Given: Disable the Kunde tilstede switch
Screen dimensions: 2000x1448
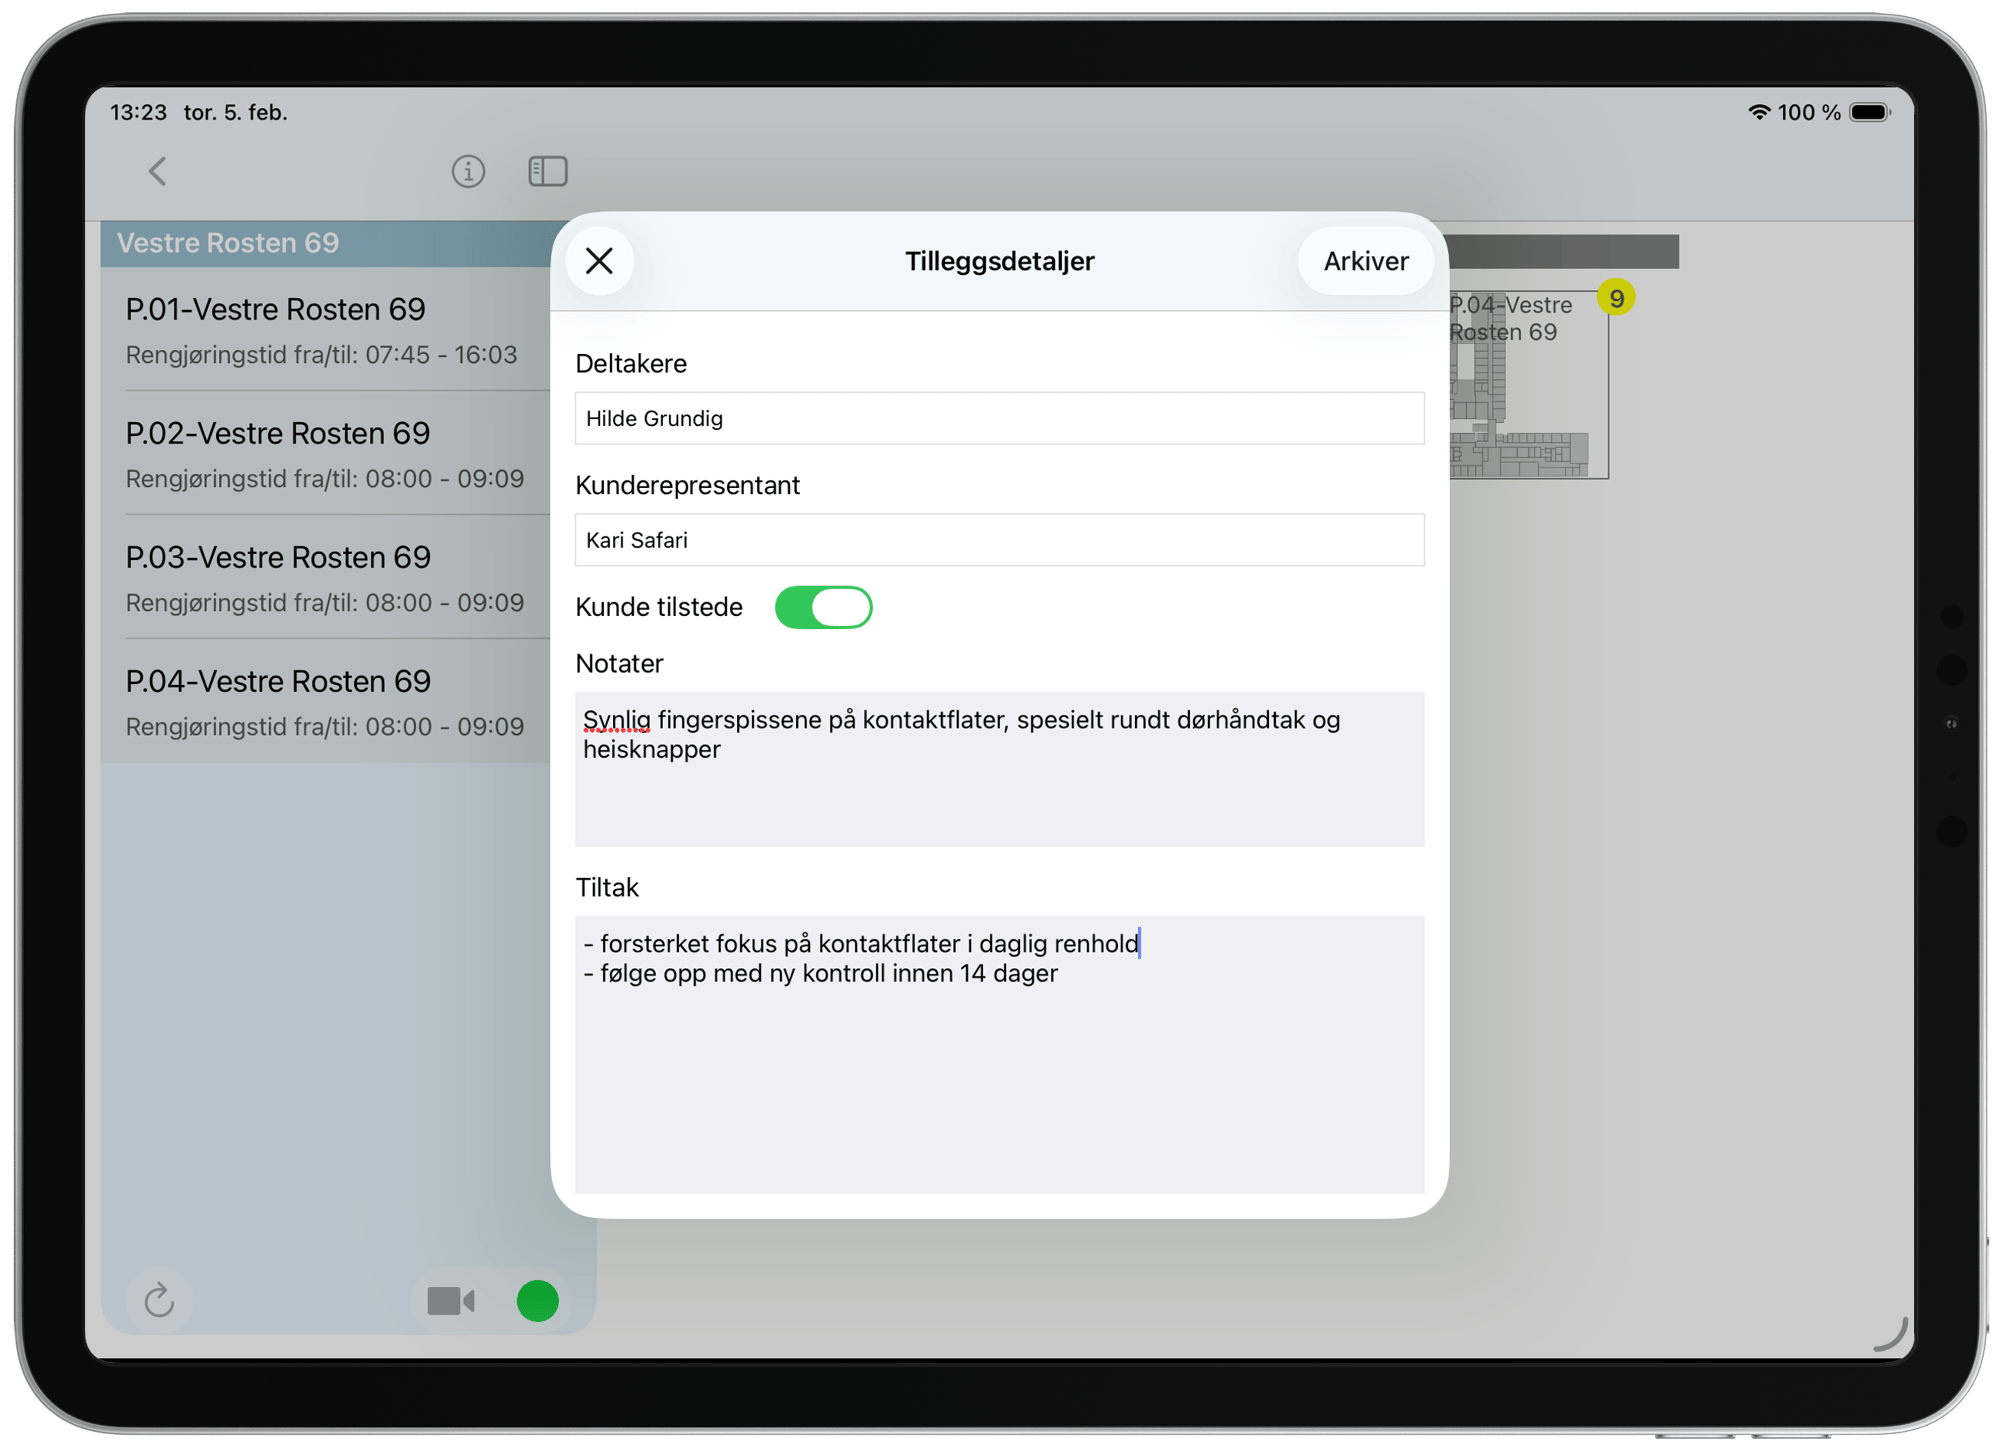Looking at the screenshot, I should pos(824,607).
